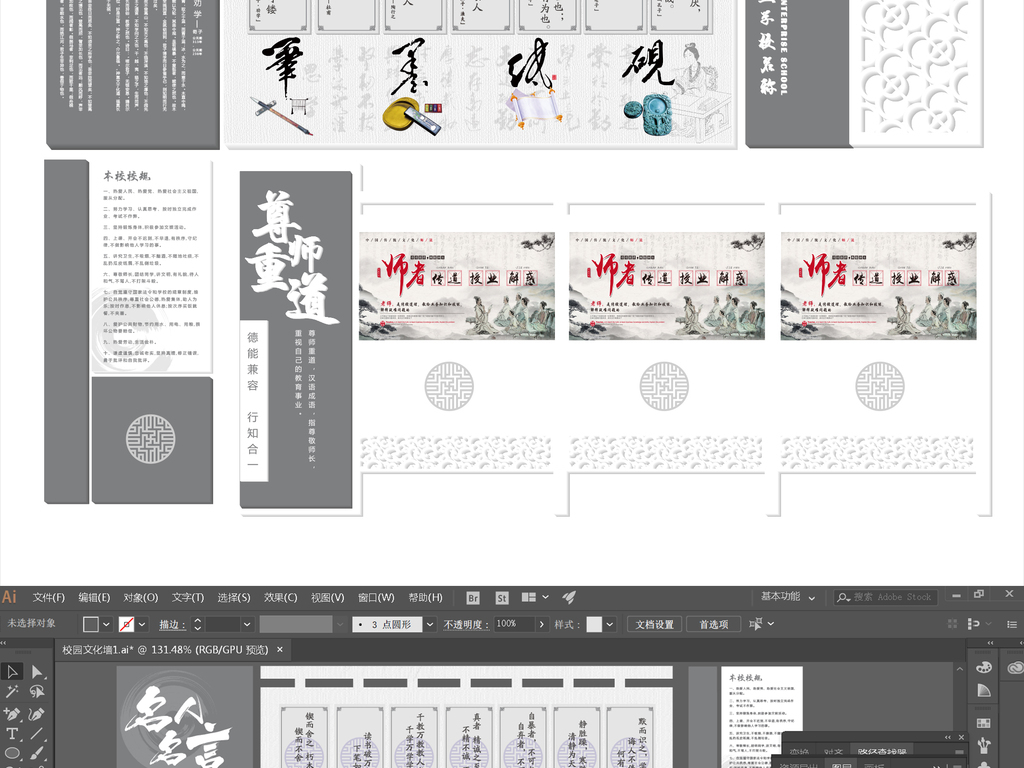Open the Color panel from the dock

[984, 667]
